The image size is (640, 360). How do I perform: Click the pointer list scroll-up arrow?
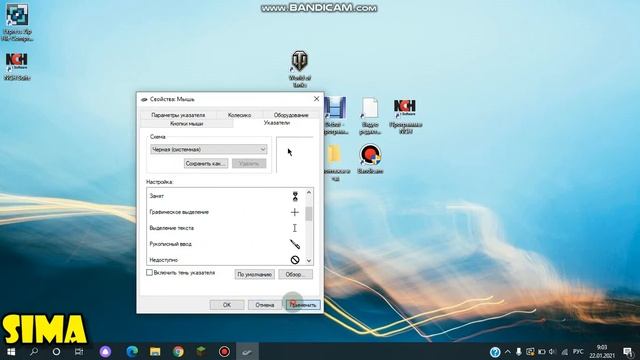(x=309, y=192)
